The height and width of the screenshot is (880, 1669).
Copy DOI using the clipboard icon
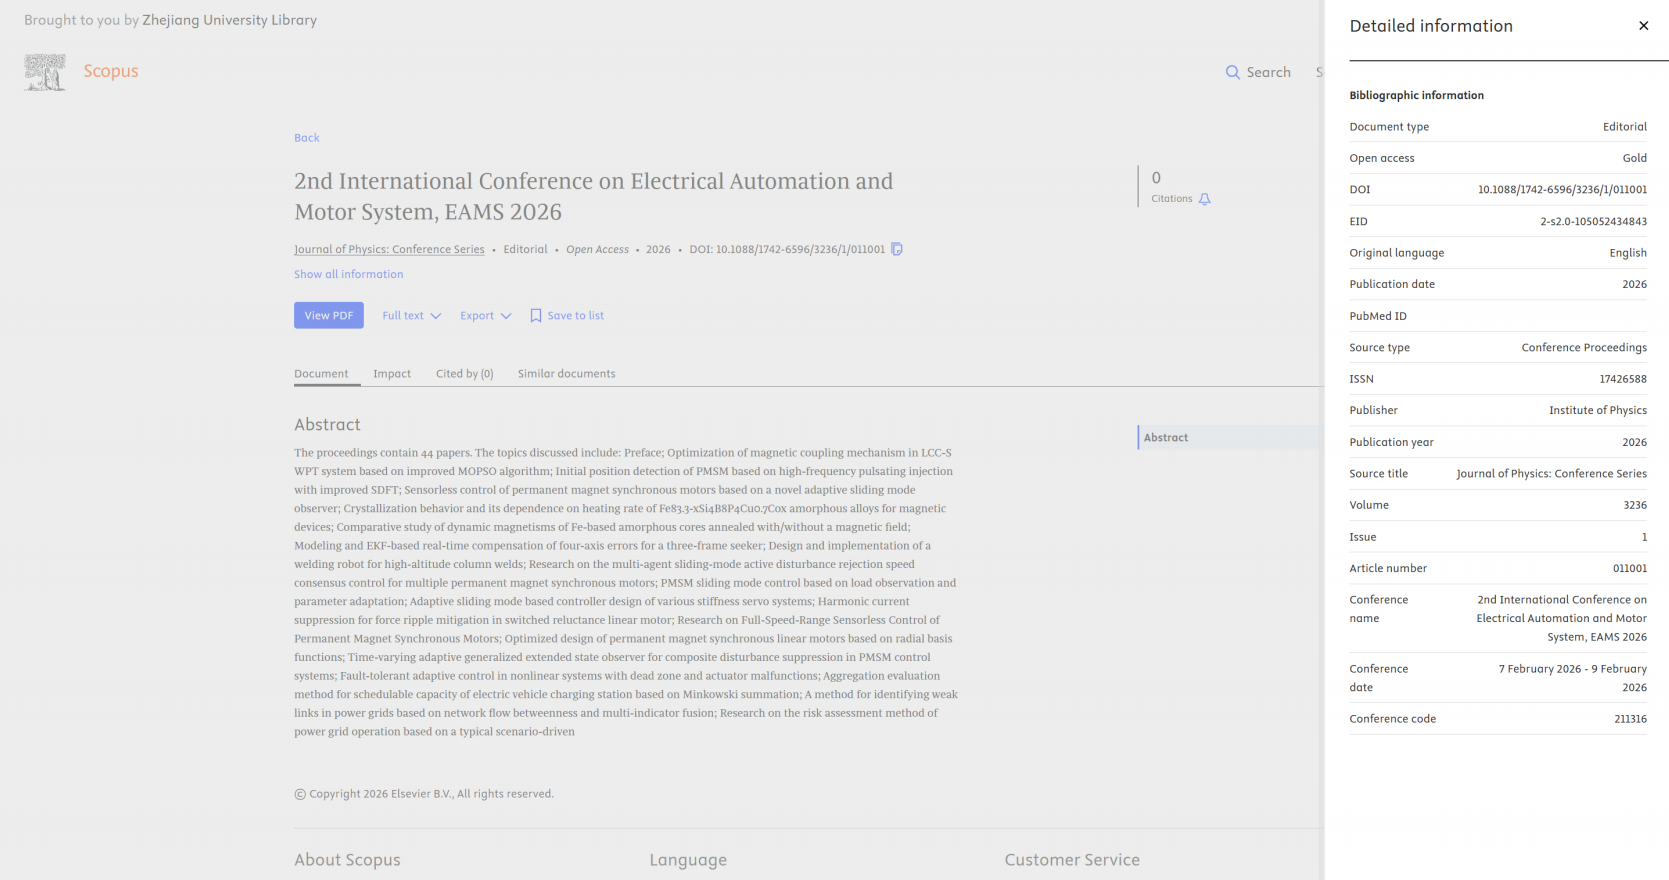pos(897,249)
